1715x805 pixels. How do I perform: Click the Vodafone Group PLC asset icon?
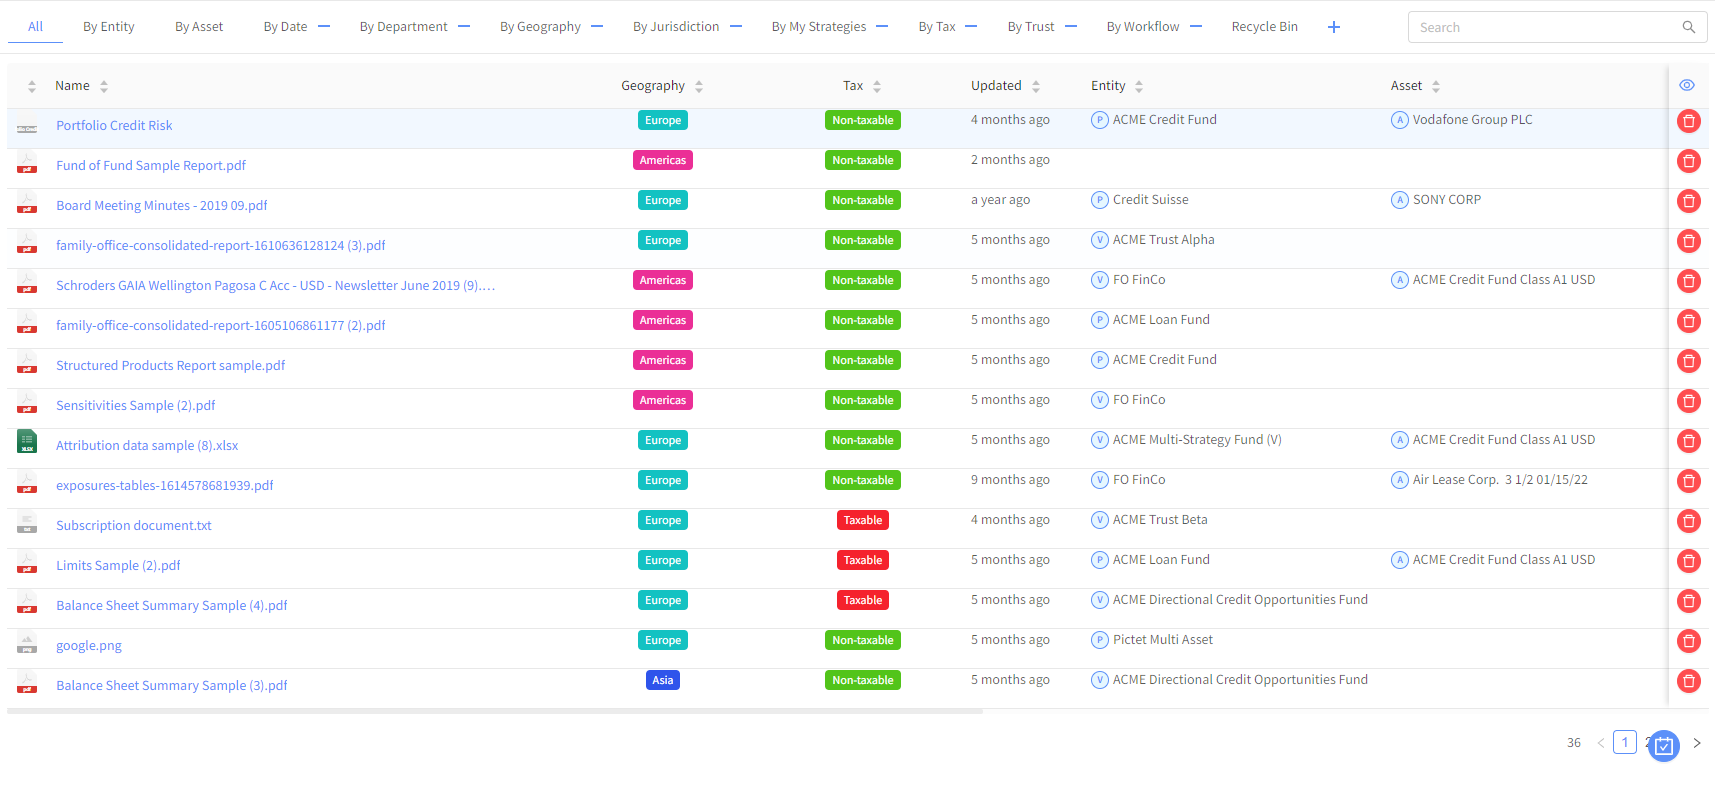click(1399, 120)
